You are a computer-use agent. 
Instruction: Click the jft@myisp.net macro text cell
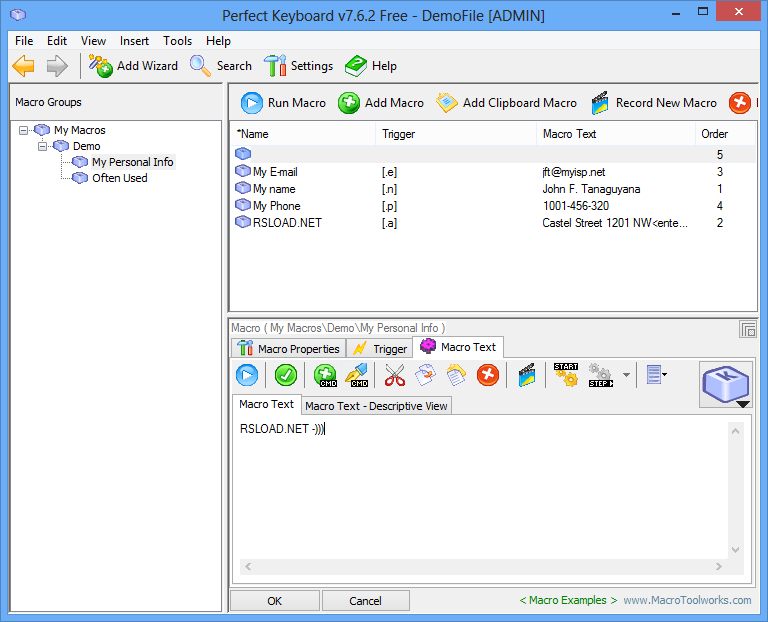pyautogui.click(x=574, y=172)
